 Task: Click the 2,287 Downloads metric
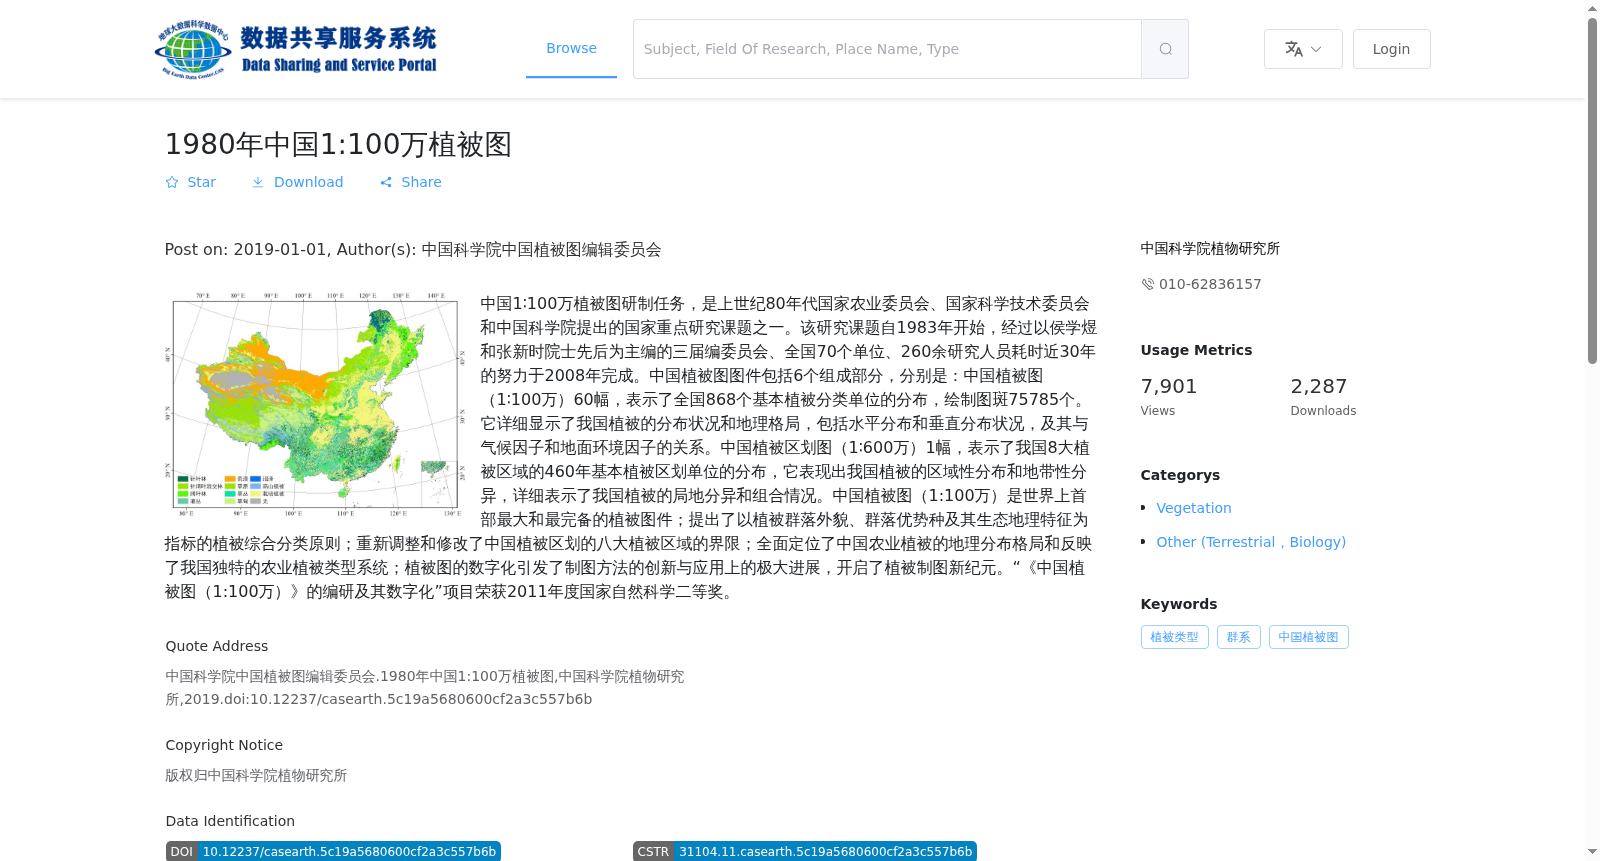(x=1323, y=396)
